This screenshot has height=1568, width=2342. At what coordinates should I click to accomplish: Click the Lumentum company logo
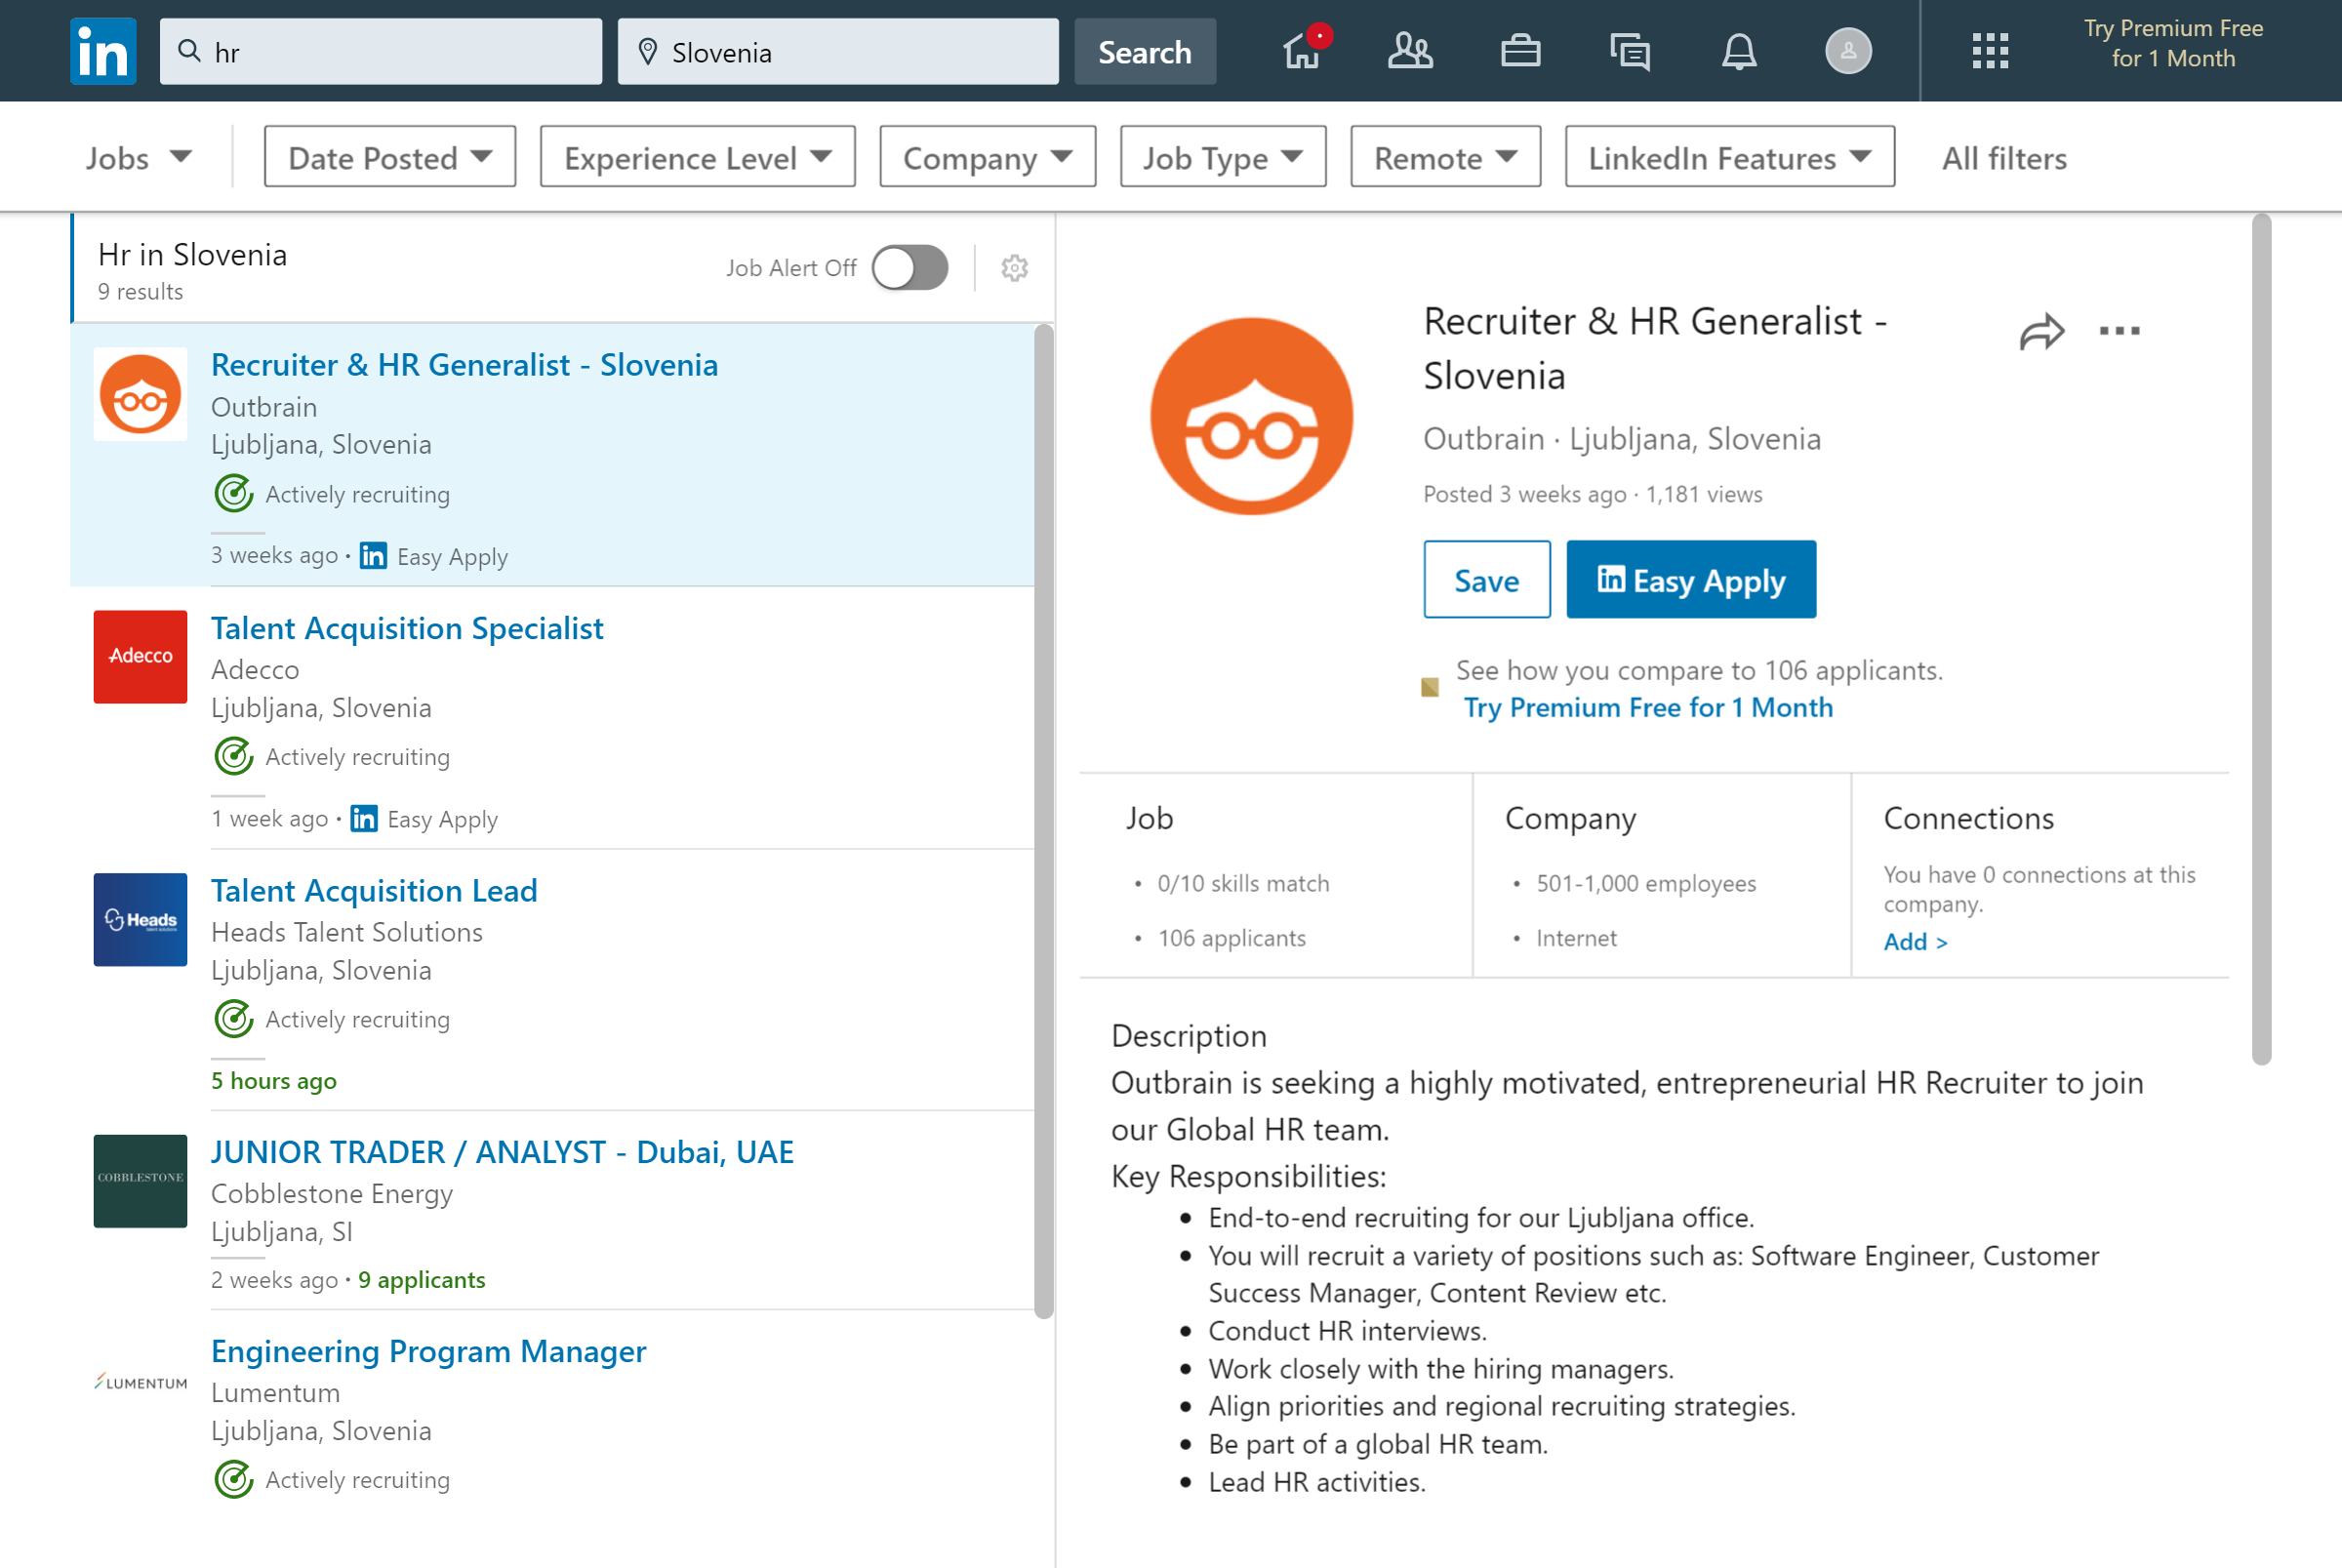click(140, 1382)
